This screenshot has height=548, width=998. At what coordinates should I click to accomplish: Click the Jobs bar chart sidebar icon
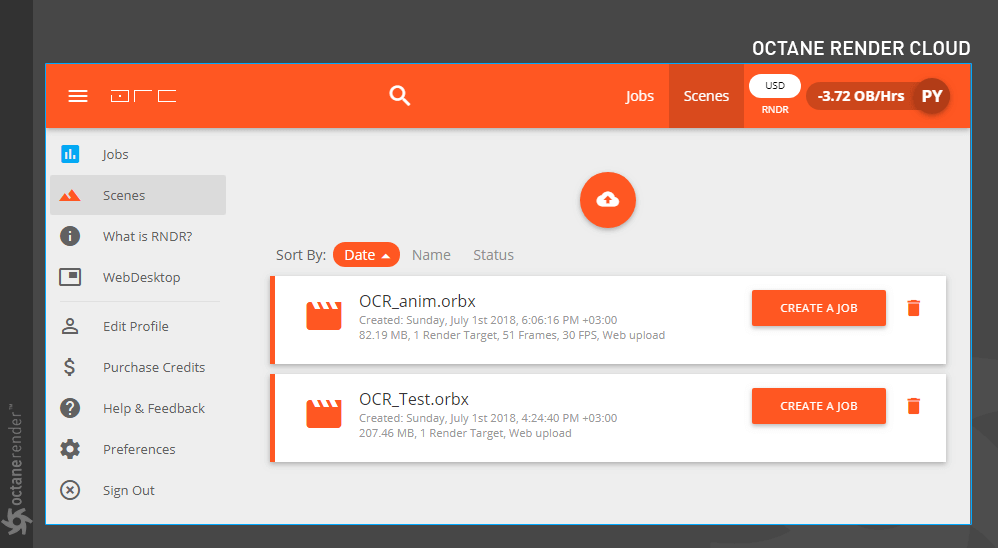click(x=70, y=154)
